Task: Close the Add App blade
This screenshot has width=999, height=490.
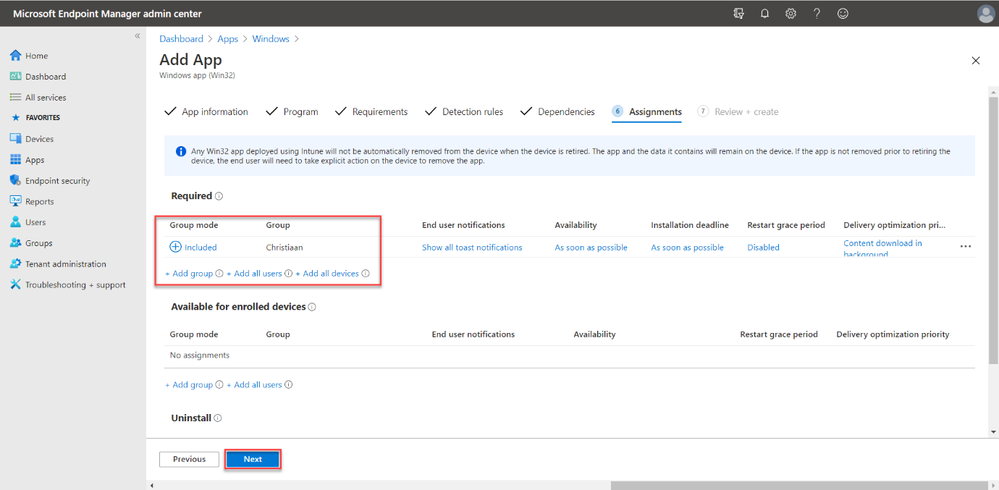Action: [975, 61]
